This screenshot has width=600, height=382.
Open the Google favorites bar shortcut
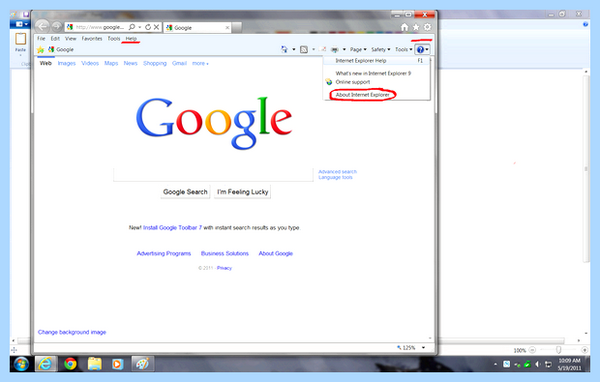pos(61,49)
